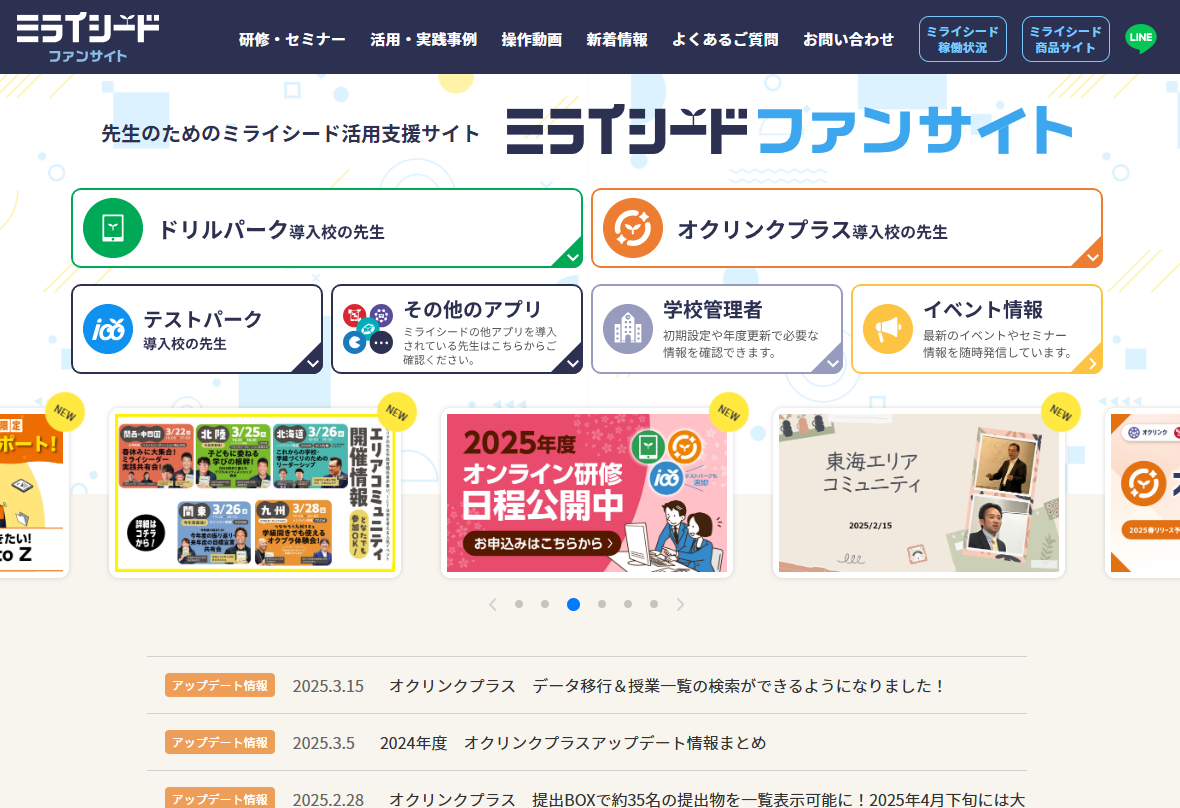
Task: Open お問い合わせ menu item
Action: pyautogui.click(x=849, y=39)
